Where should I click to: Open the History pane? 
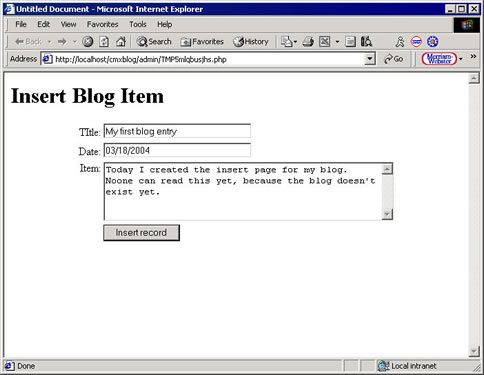[251, 42]
